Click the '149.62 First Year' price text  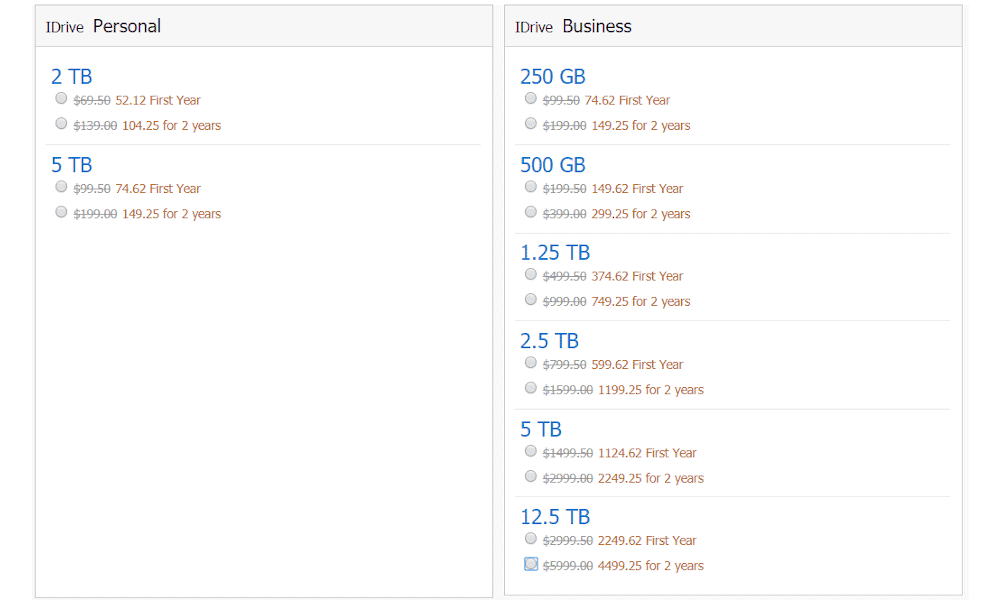tap(638, 189)
